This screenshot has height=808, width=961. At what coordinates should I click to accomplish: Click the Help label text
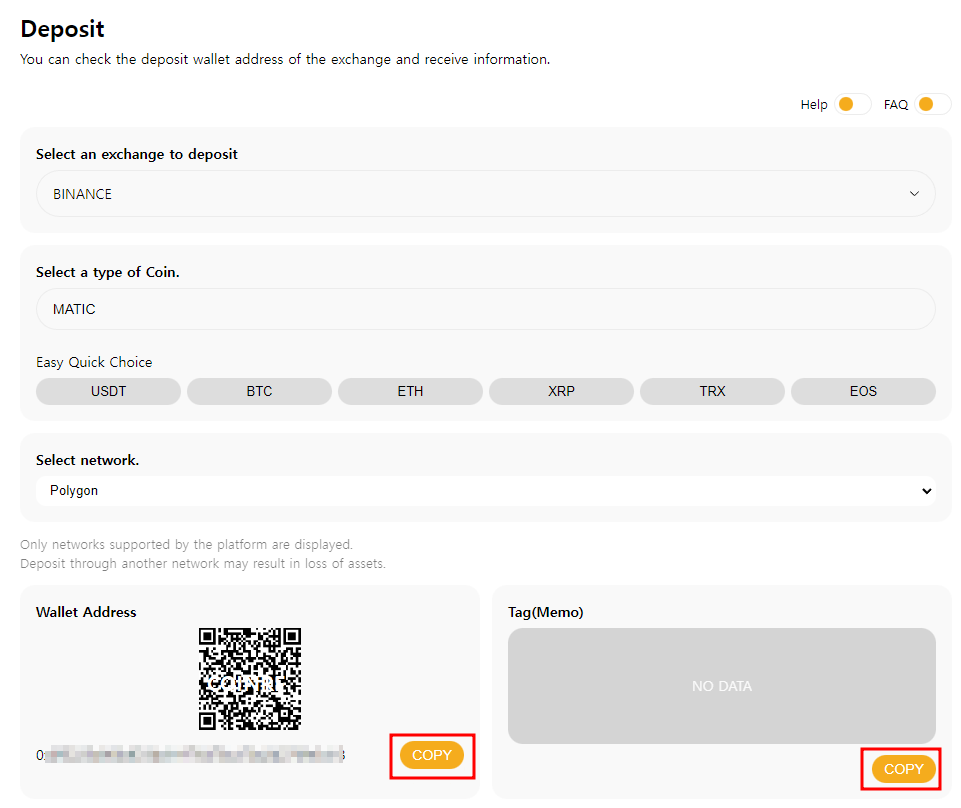click(814, 104)
